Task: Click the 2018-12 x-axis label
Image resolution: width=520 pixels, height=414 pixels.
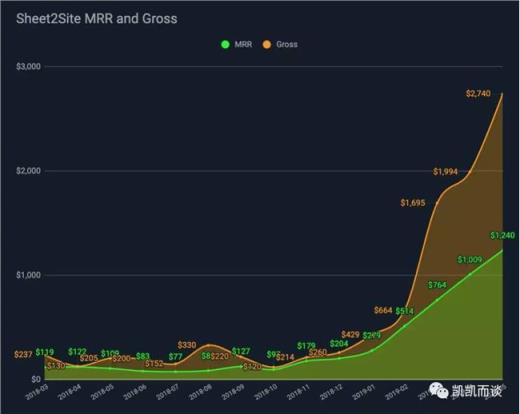Action: click(x=331, y=392)
